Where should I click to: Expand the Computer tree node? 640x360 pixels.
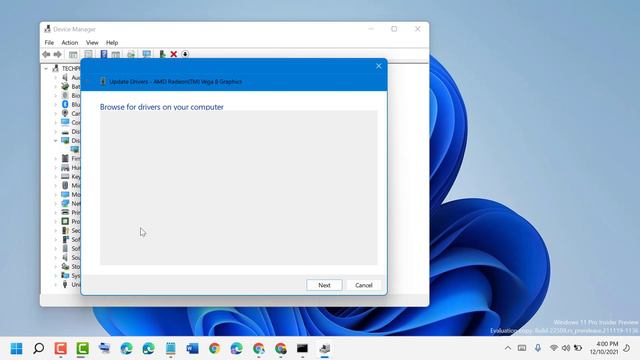pyautogui.click(x=56, y=122)
